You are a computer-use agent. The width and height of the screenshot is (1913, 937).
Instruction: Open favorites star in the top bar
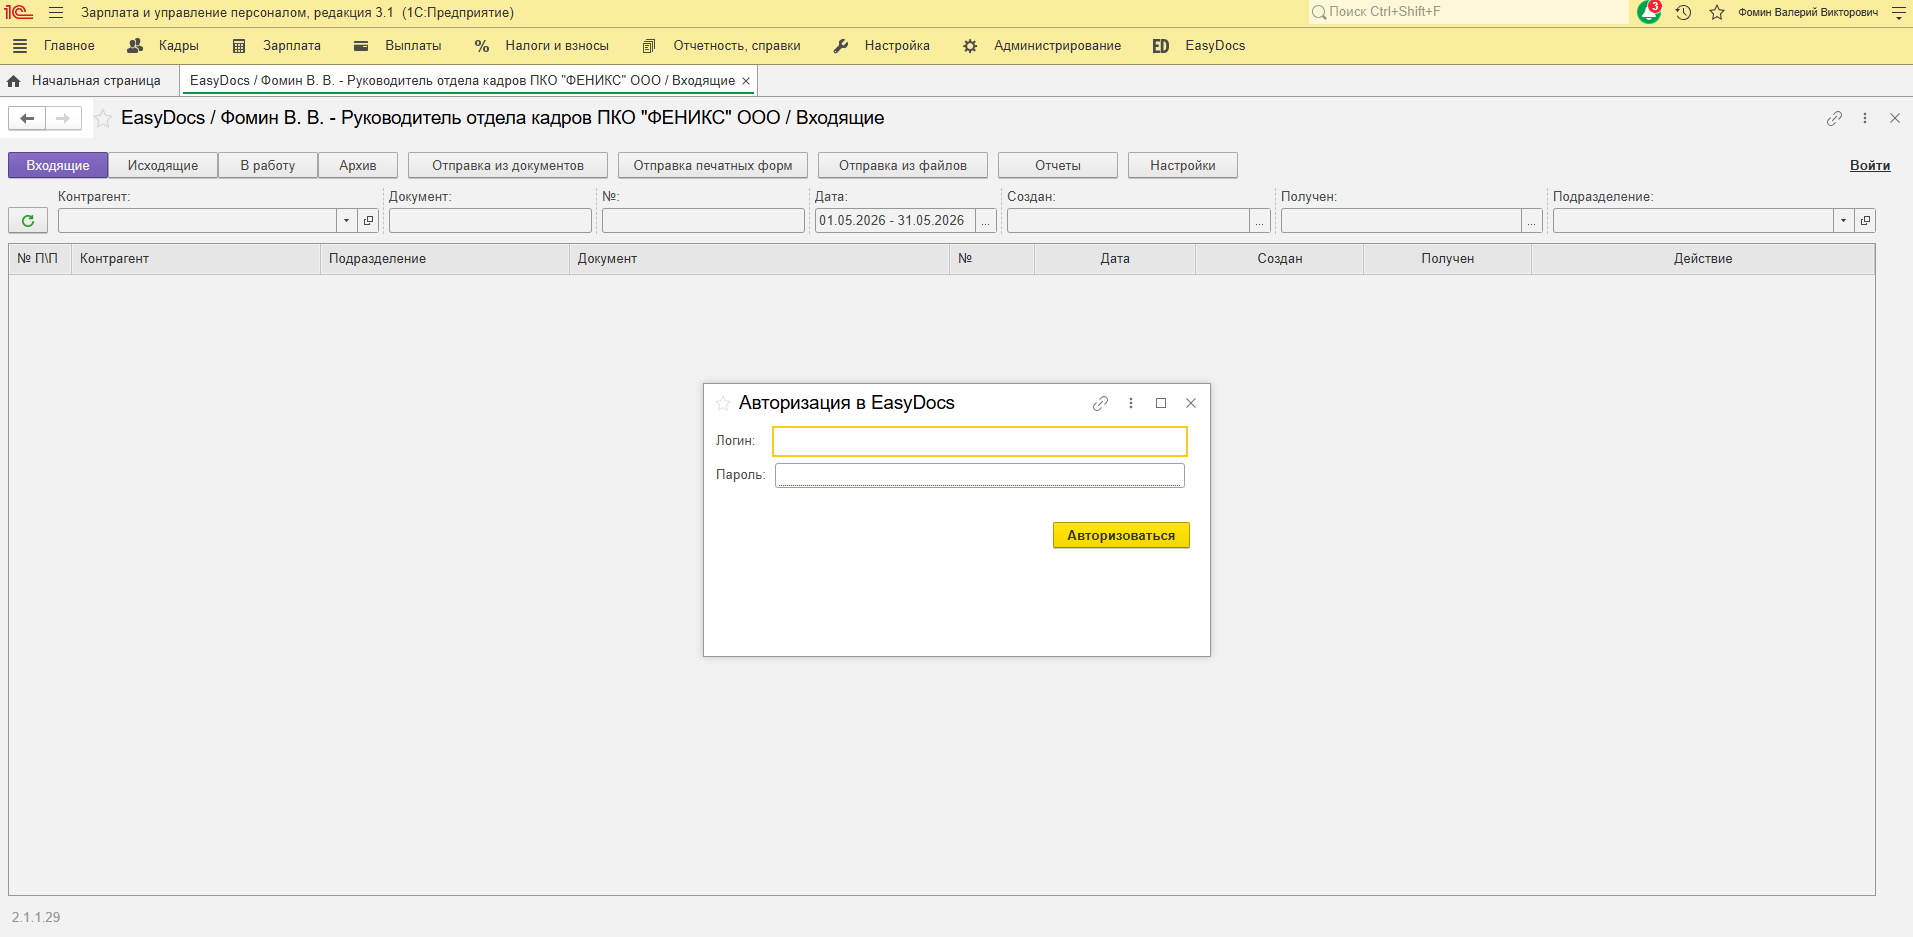click(1717, 13)
